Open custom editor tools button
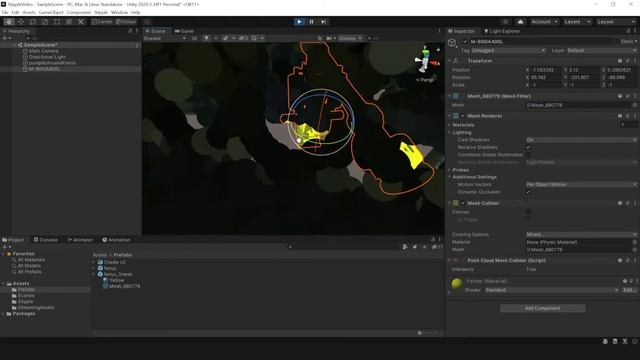Viewport: 640px width, 360px height. (81, 22)
